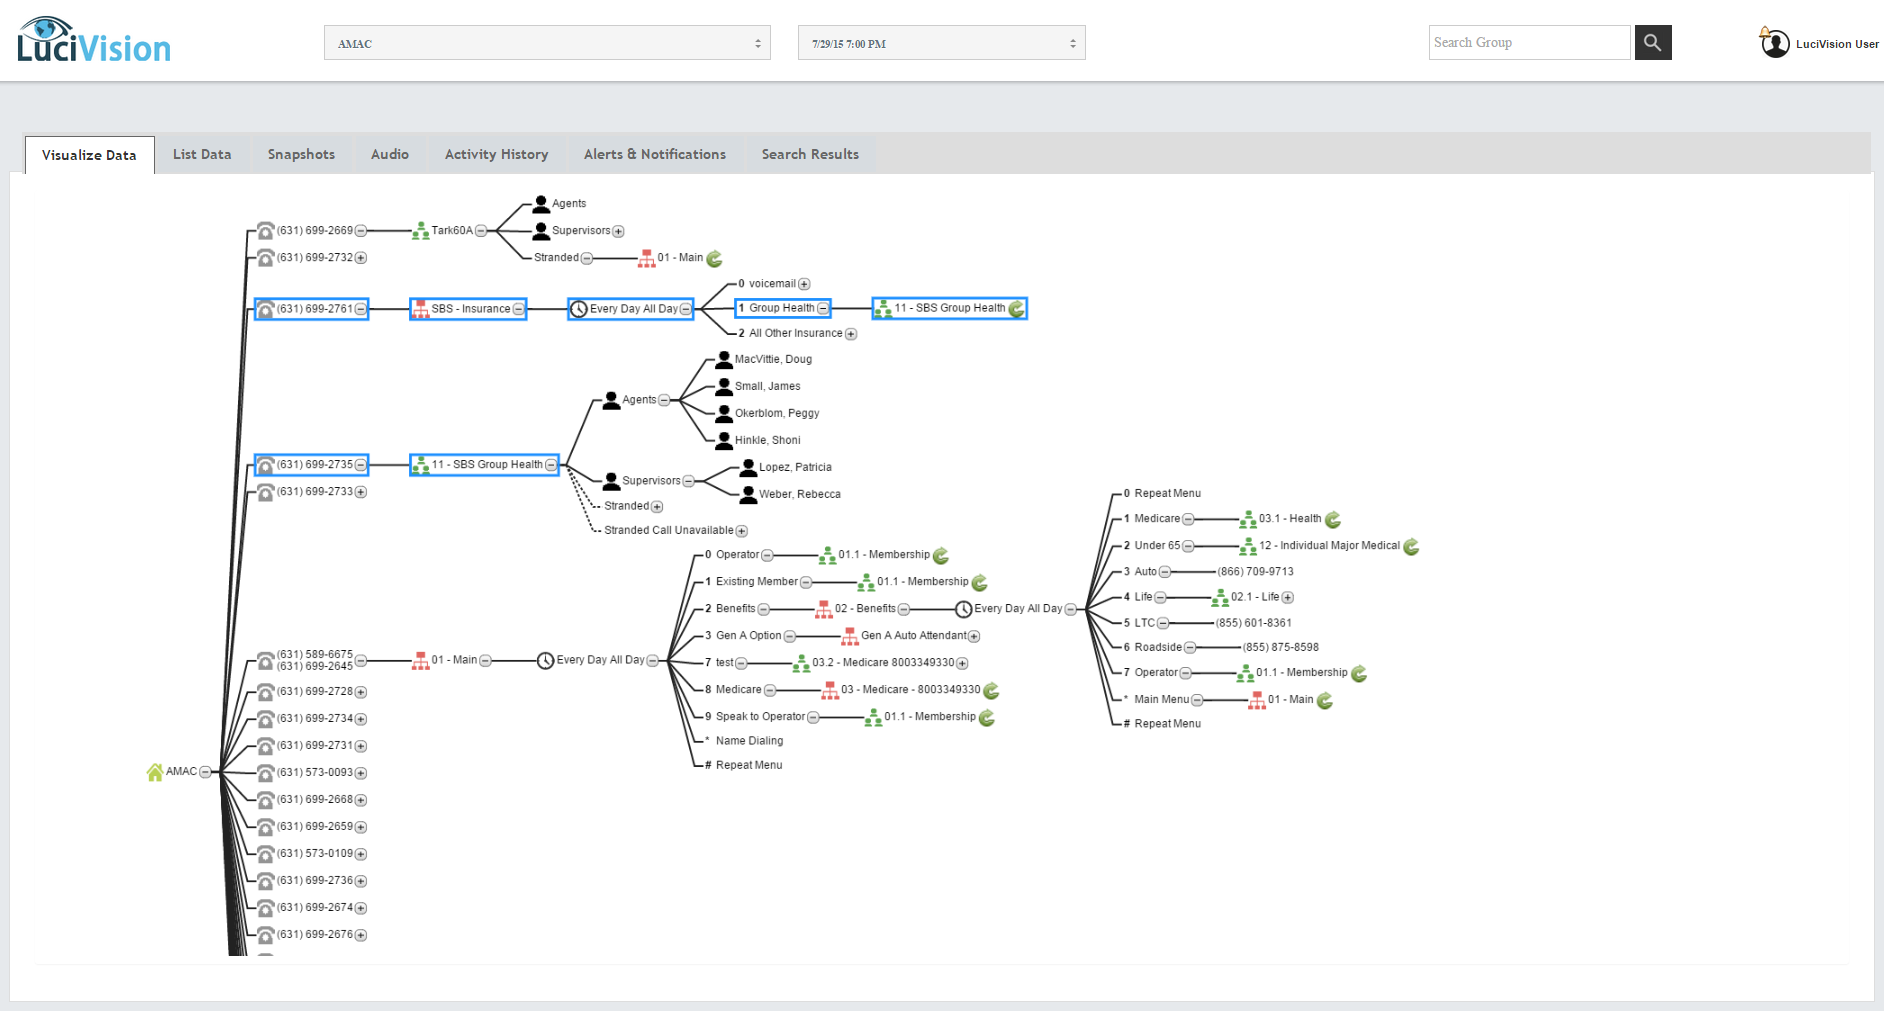Open the Activity History tab
Viewport: 1884px width, 1011px height.
(497, 154)
